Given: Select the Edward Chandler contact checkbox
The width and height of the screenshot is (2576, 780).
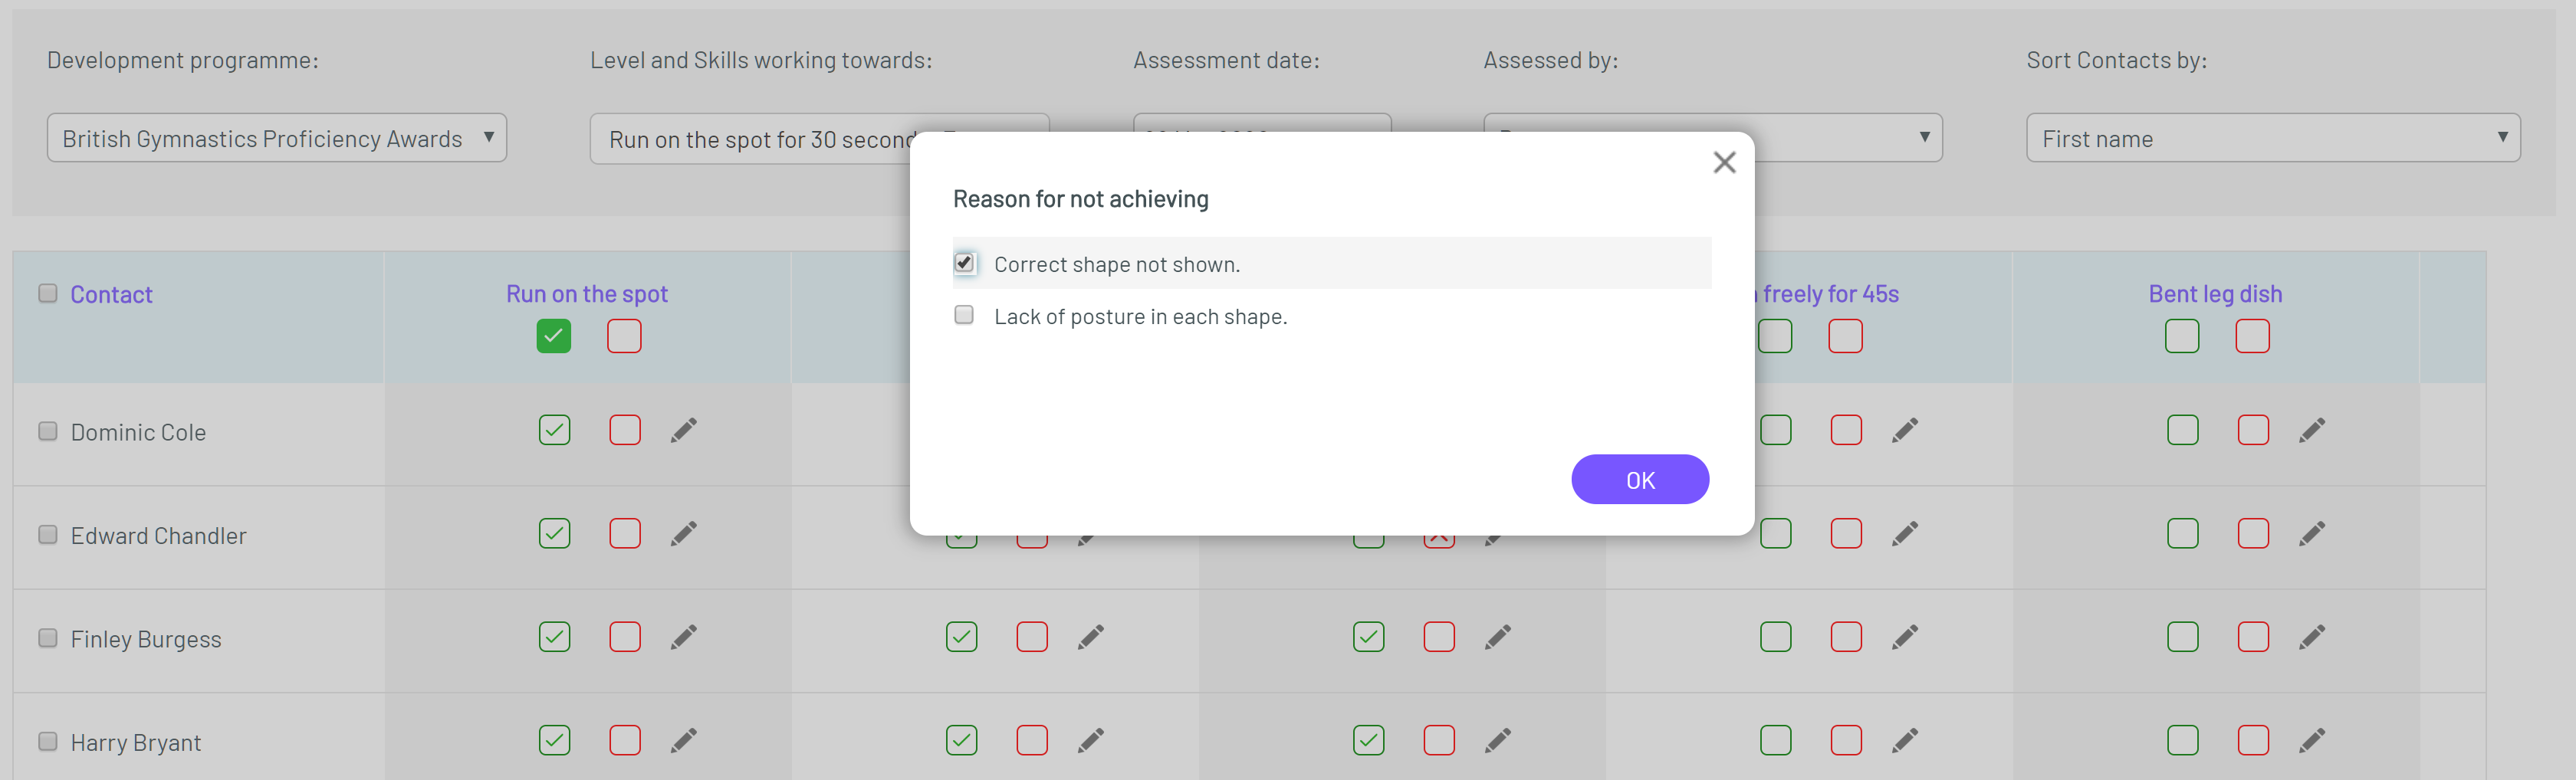Looking at the screenshot, I should click(x=48, y=534).
